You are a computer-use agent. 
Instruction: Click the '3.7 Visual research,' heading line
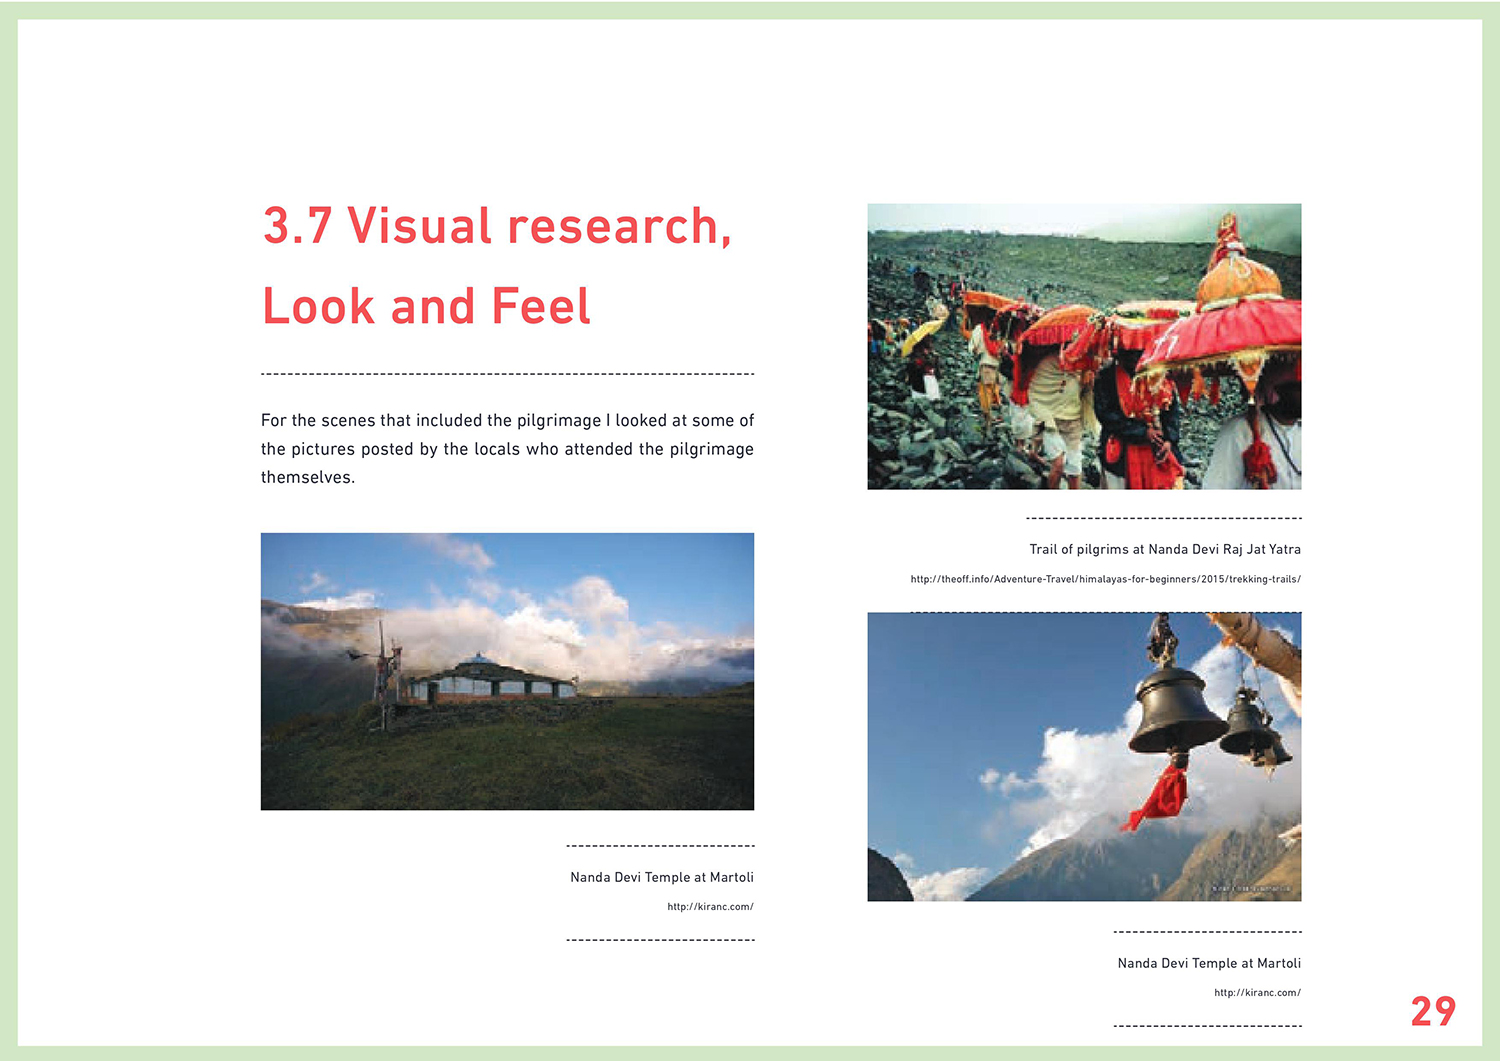click(497, 226)
